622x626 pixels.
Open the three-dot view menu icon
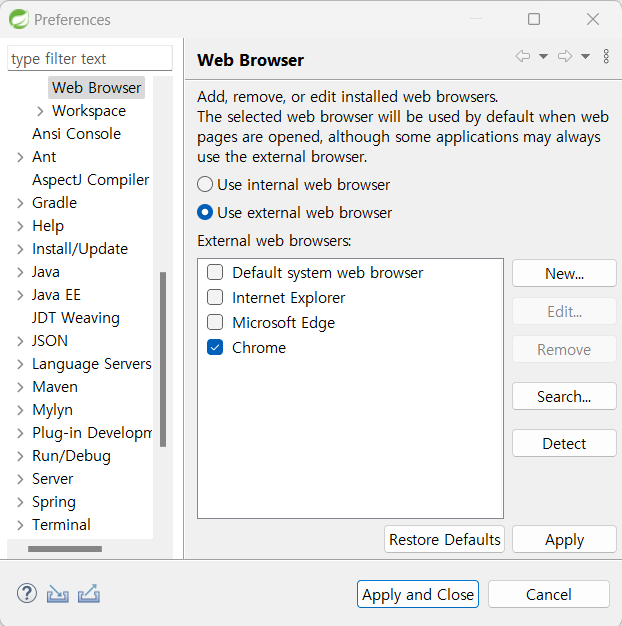(x=606, y=56)
